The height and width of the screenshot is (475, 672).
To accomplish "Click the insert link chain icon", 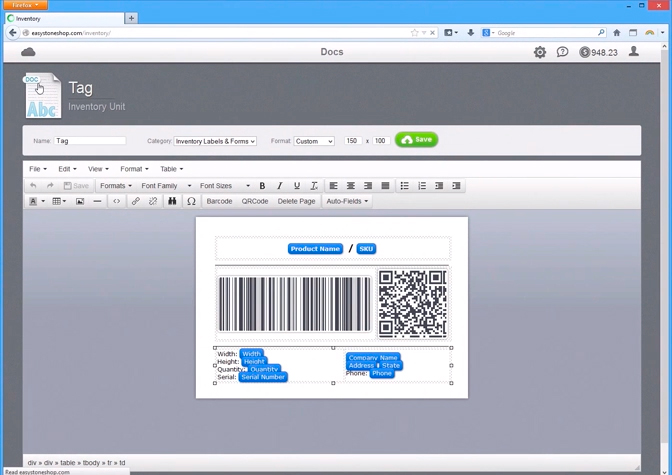I will click(x=135, y=201).
